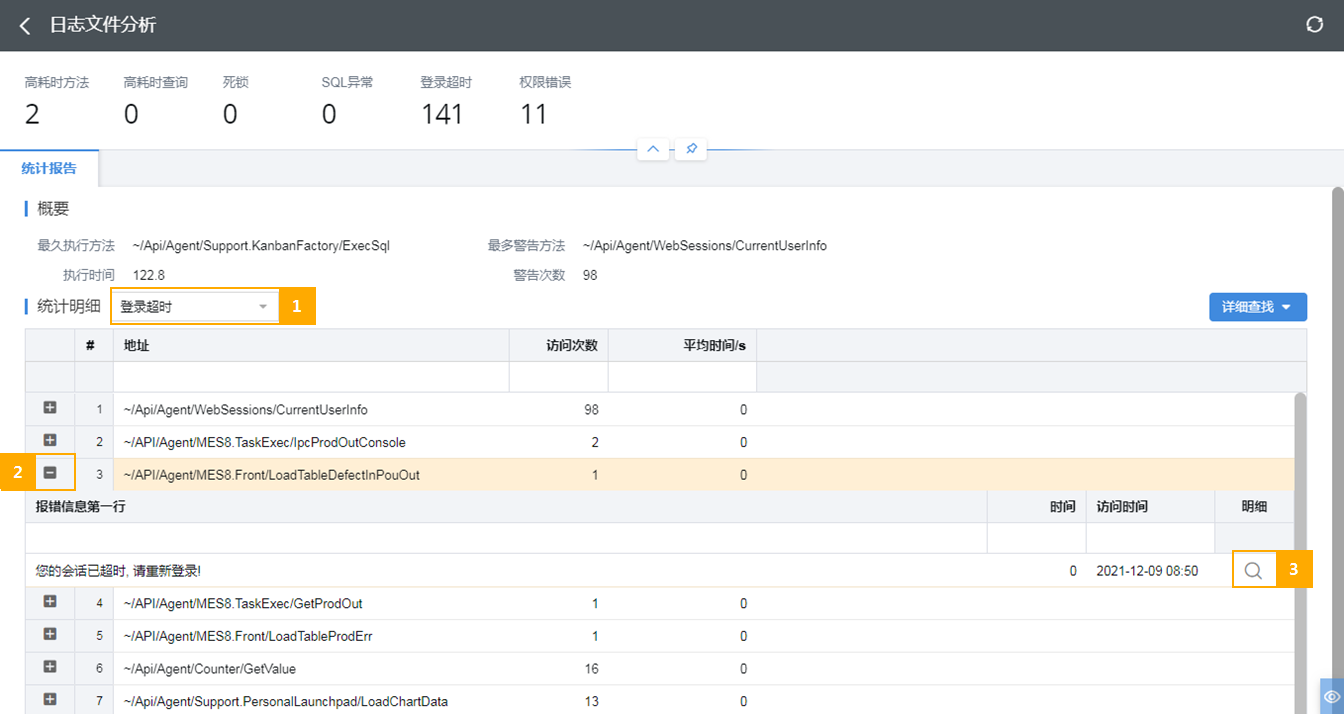Expand the TaskExec/IpcProdOutConsole row

[x=50, y=441]
